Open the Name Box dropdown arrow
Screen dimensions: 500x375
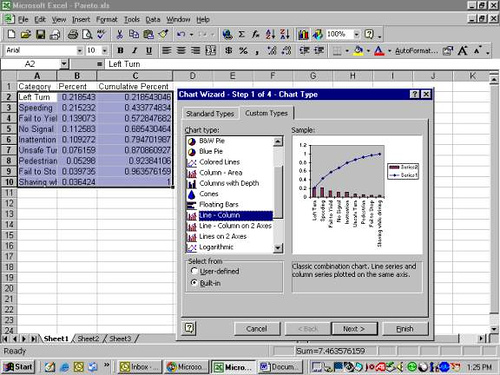64,64
